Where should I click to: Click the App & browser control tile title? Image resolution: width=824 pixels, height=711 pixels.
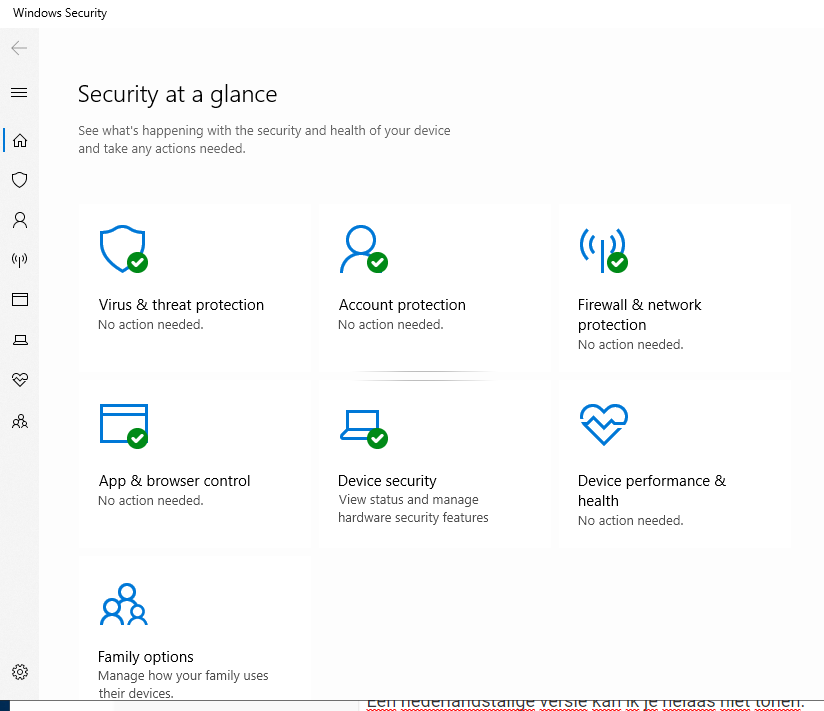174,481
